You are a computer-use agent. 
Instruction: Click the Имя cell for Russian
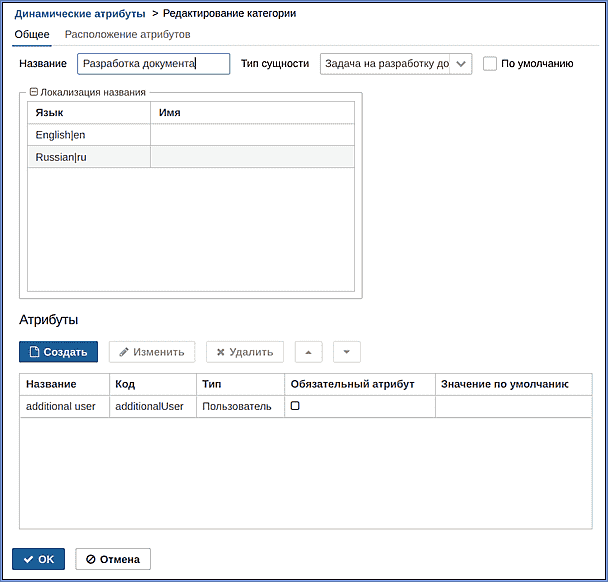tap(252, 157)
